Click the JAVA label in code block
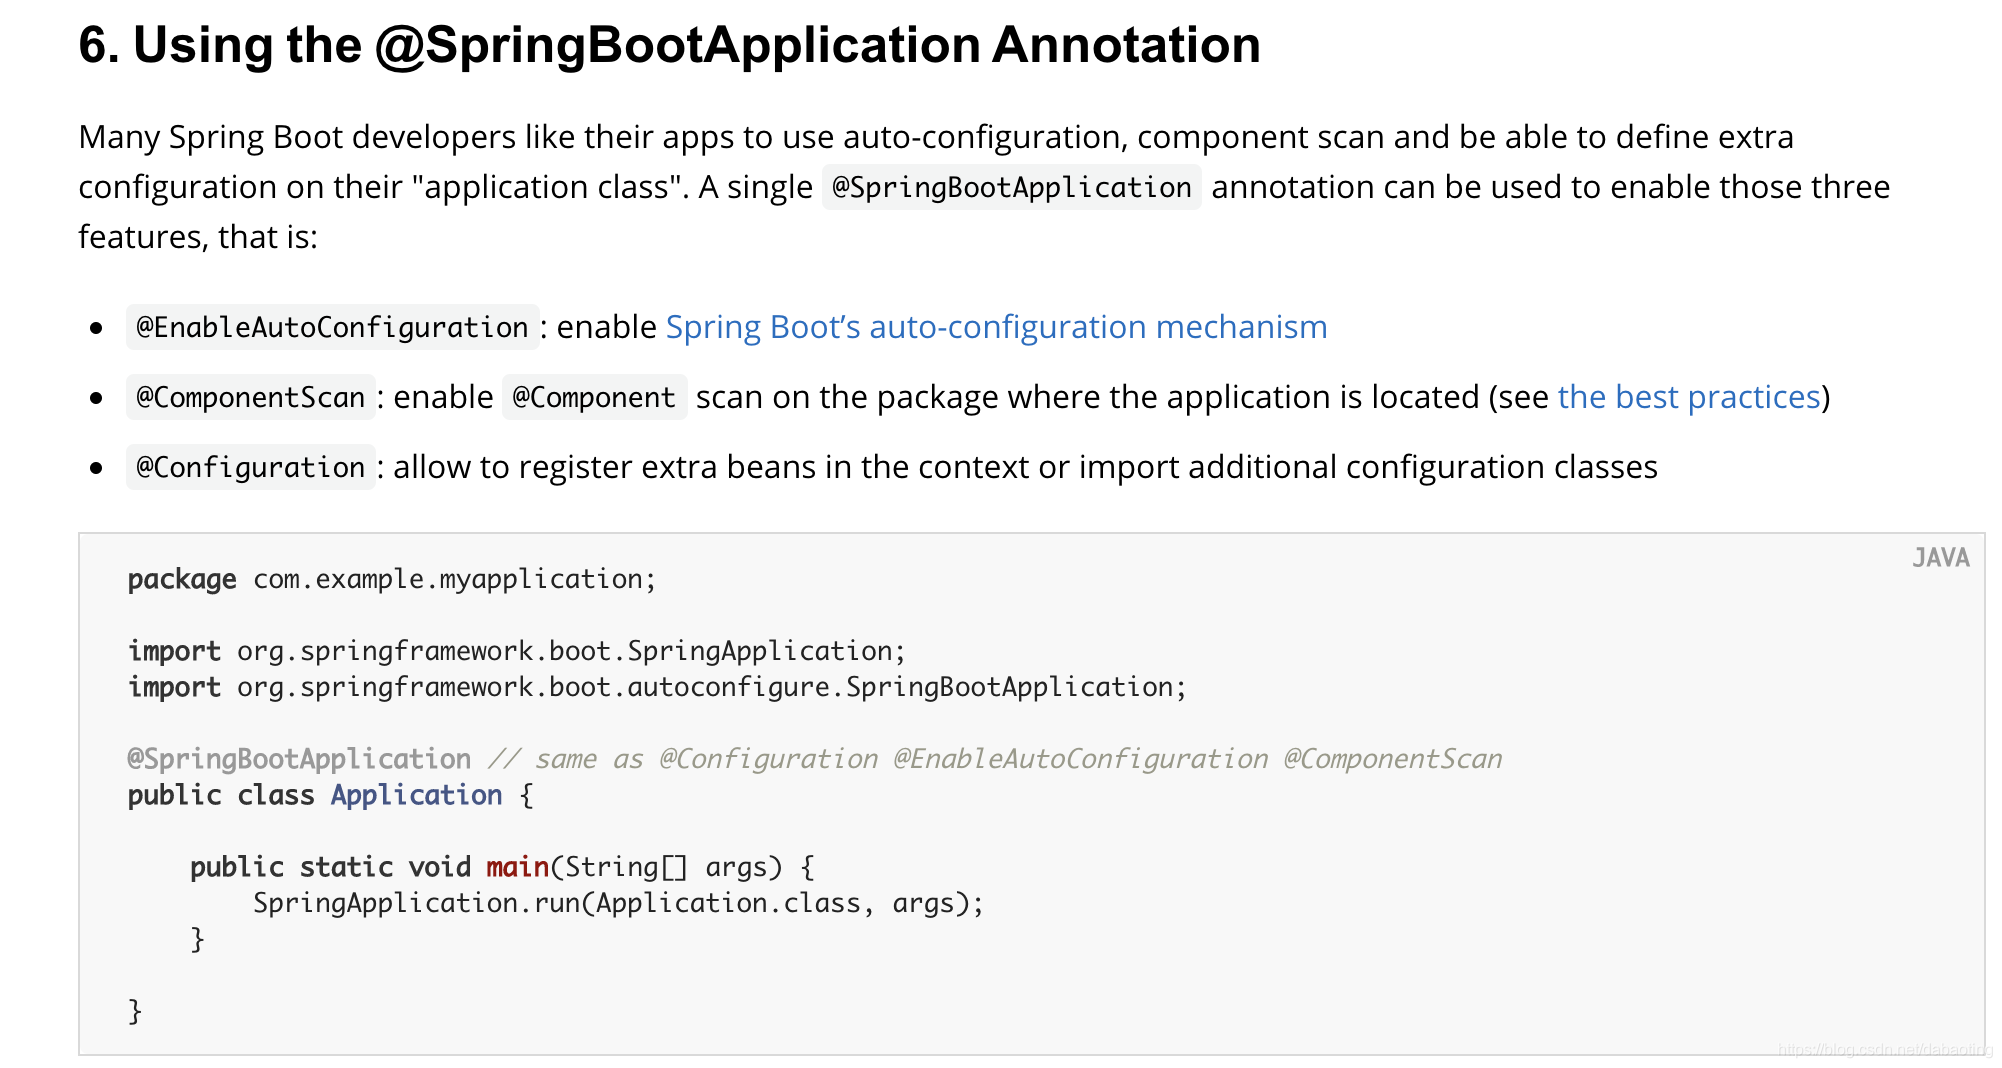The image size is (2002, 1068). 1940,558
